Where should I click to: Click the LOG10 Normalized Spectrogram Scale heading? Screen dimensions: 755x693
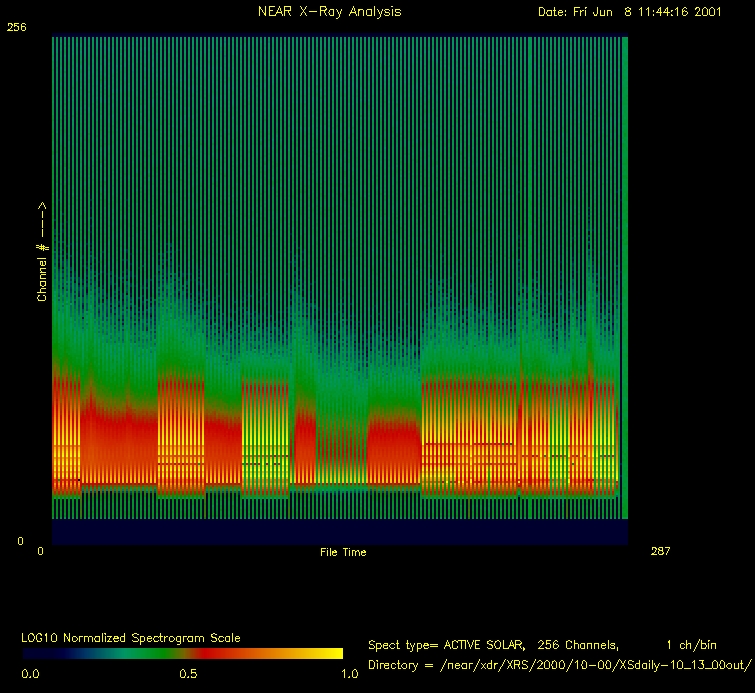click(131, 637)
